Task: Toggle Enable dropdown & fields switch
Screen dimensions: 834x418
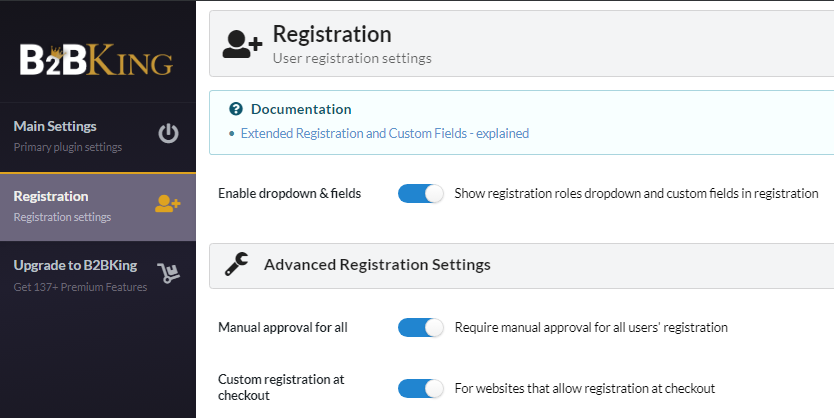Action: pyautogui.click(x=420, y=194)
